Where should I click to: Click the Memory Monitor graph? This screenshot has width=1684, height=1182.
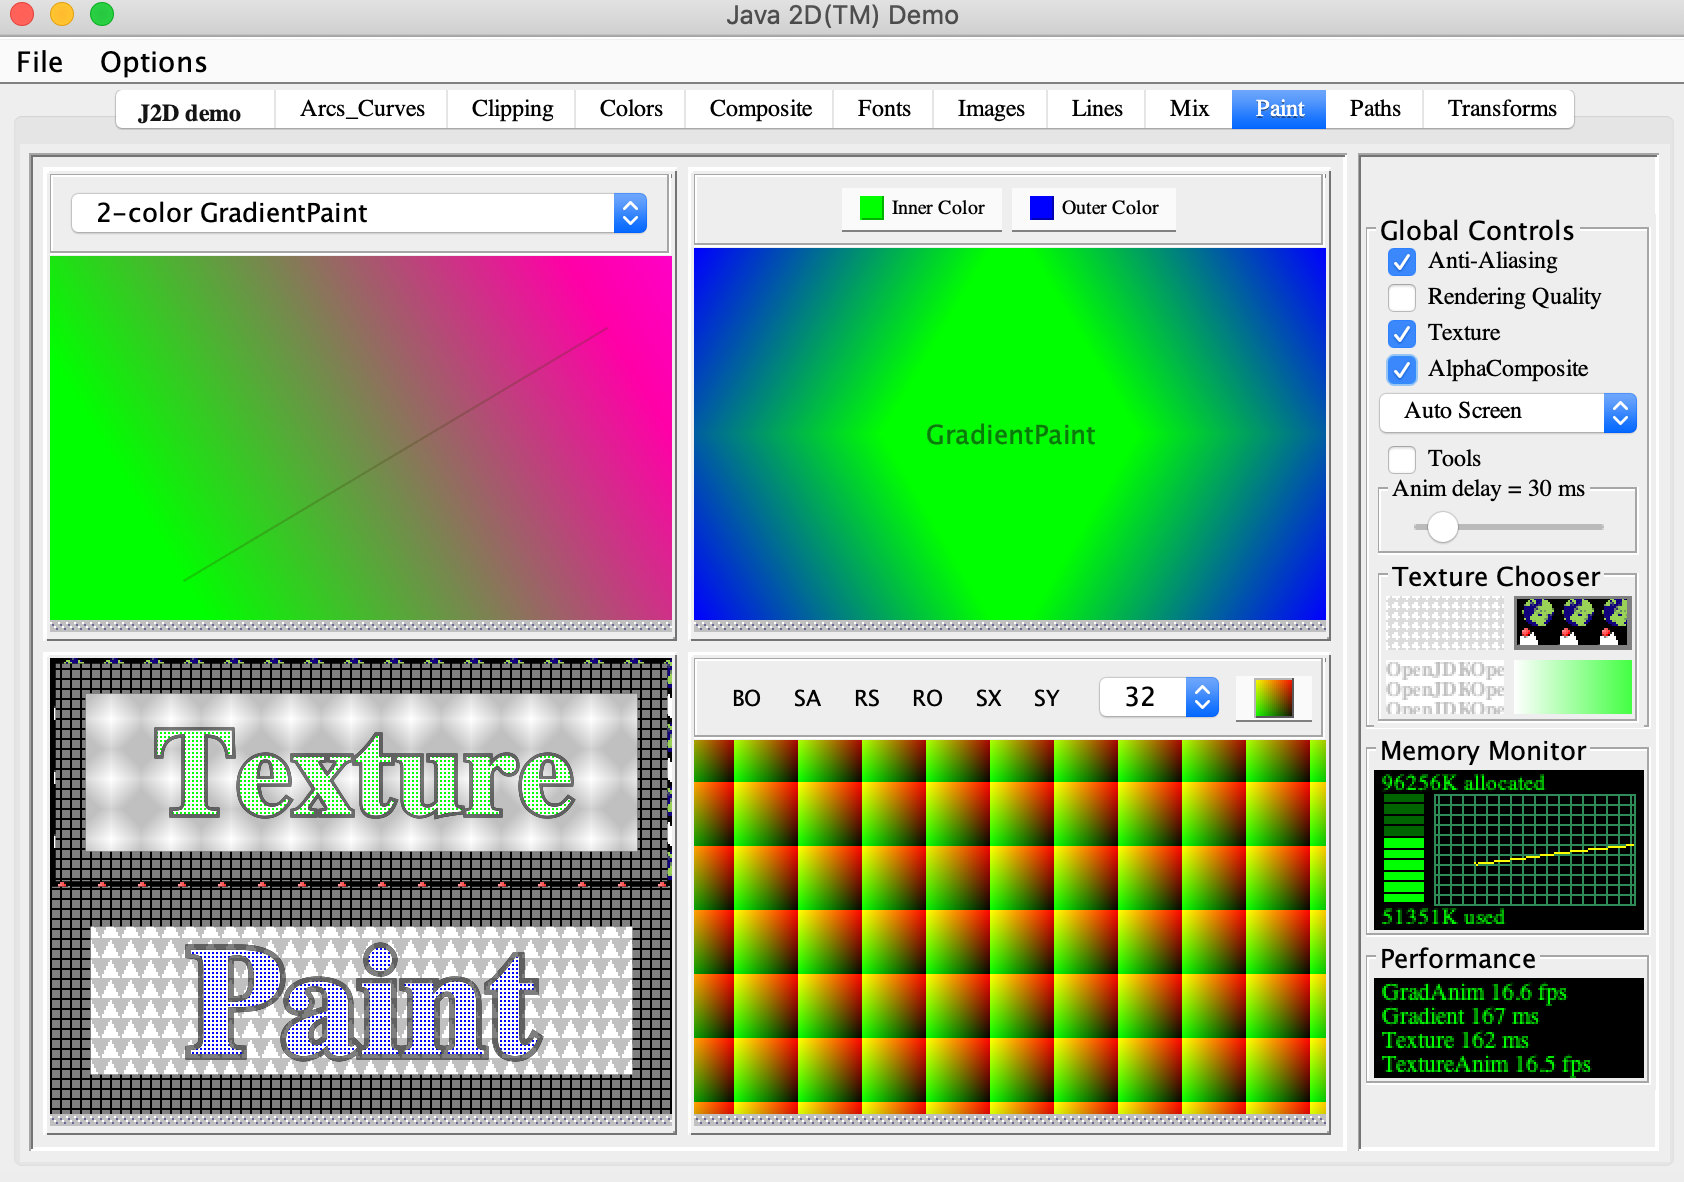tap(1534, 849)
